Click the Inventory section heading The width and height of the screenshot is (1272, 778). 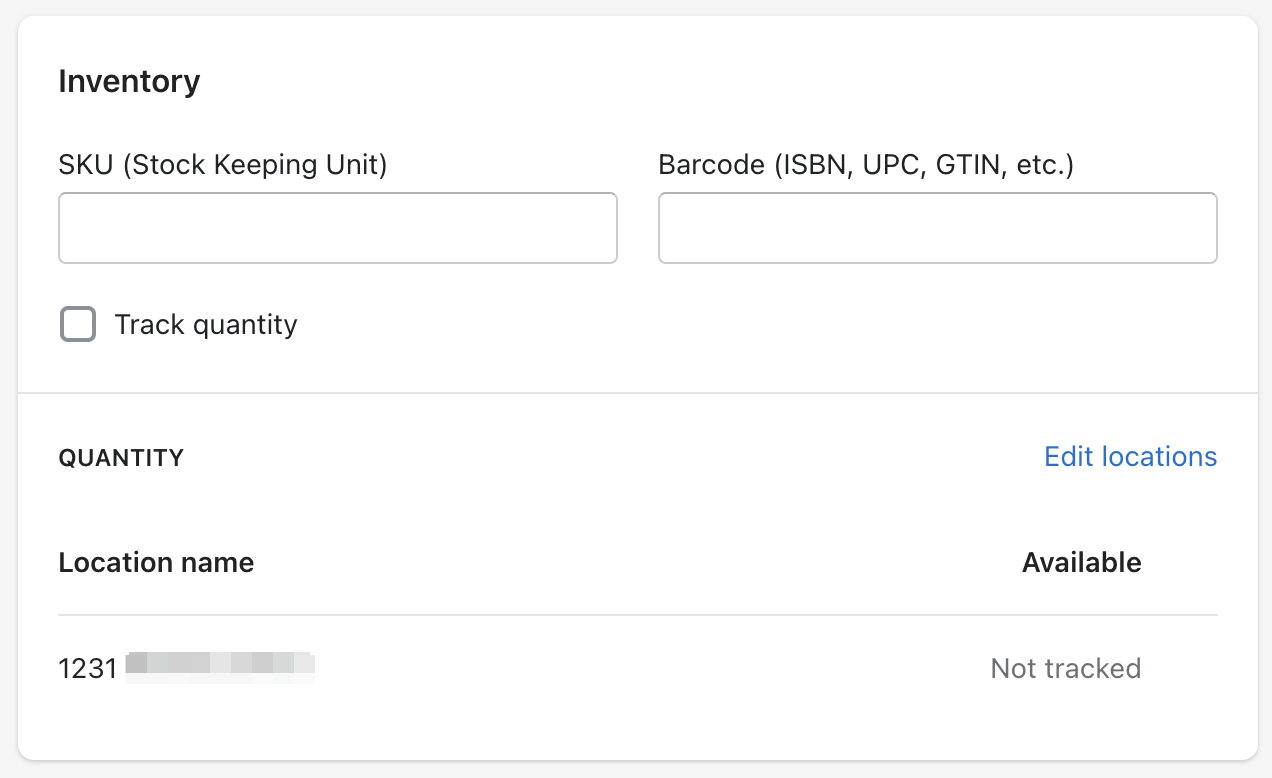(129, 81)
